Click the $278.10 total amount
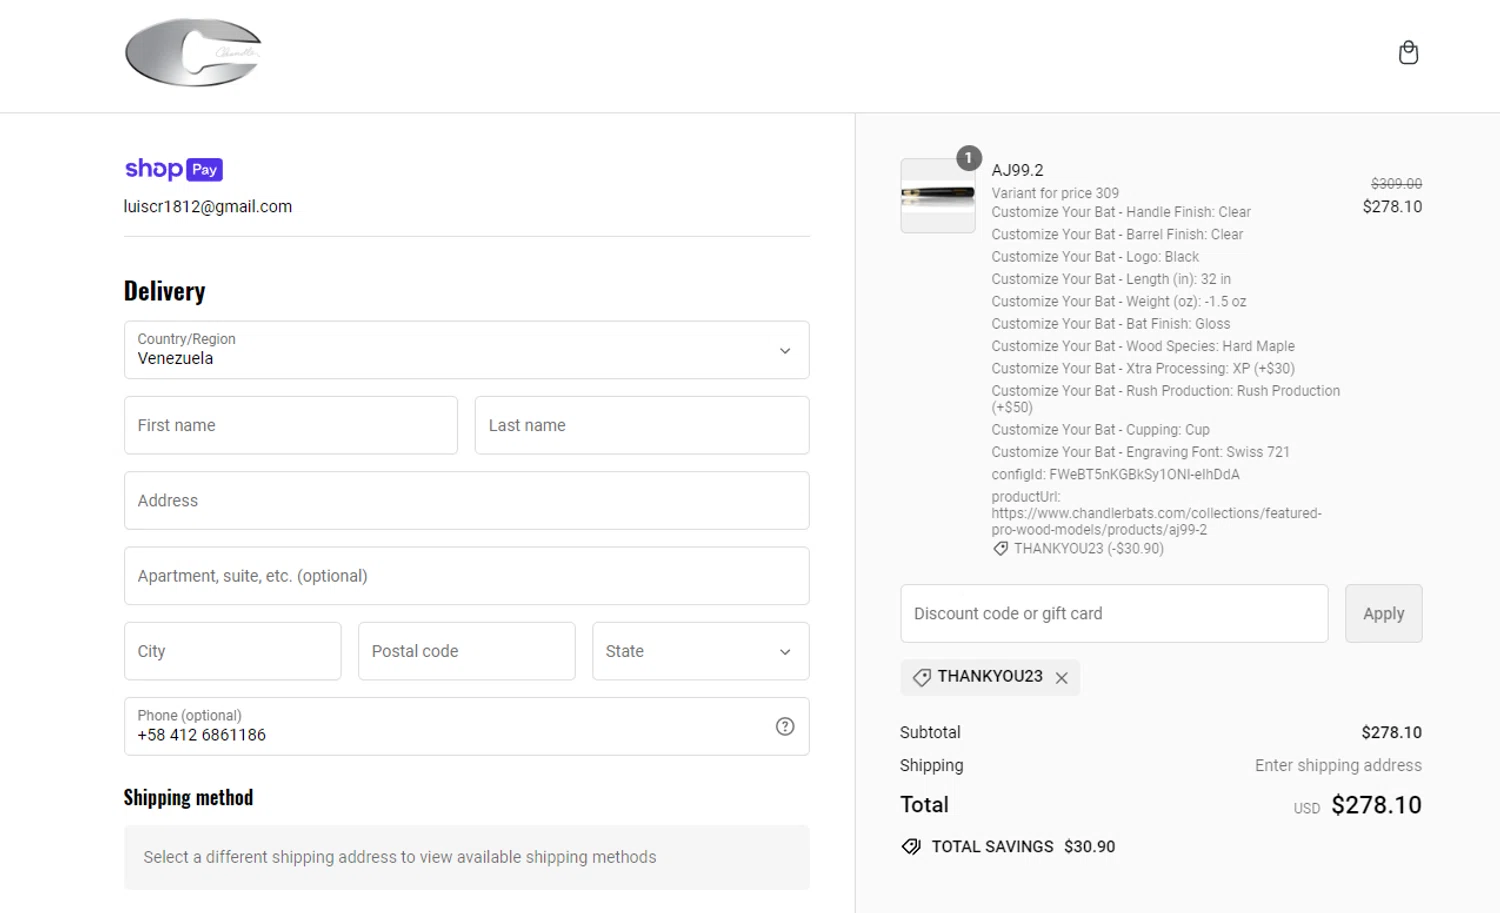The image size is (1500, 913). tap(1376, 805)
